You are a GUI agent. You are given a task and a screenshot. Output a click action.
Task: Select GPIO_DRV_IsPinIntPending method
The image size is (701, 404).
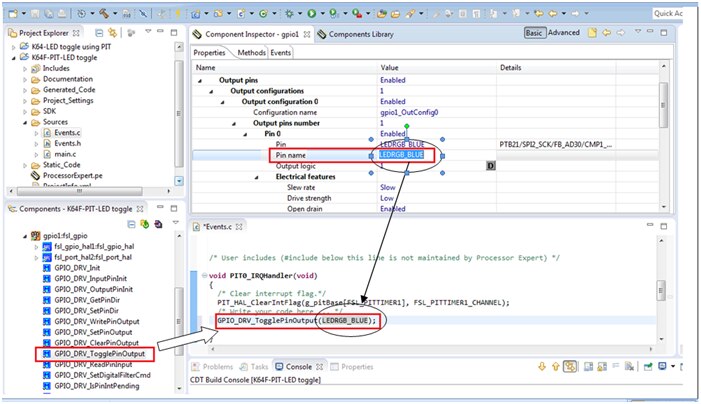(x=97, y=386)
